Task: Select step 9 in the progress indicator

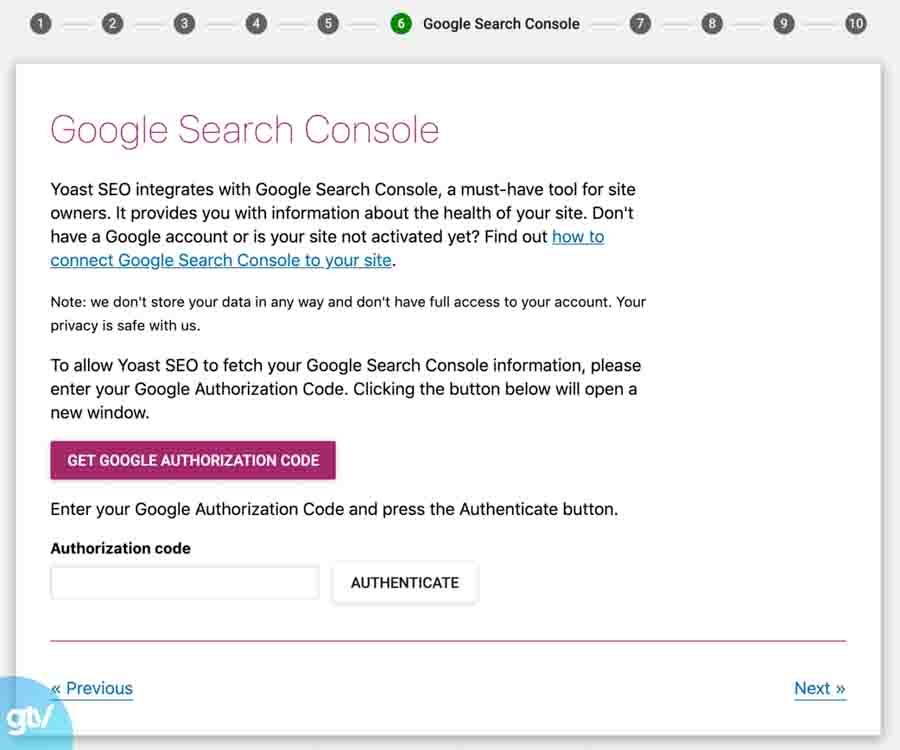Action: click(x=784, y=21)
